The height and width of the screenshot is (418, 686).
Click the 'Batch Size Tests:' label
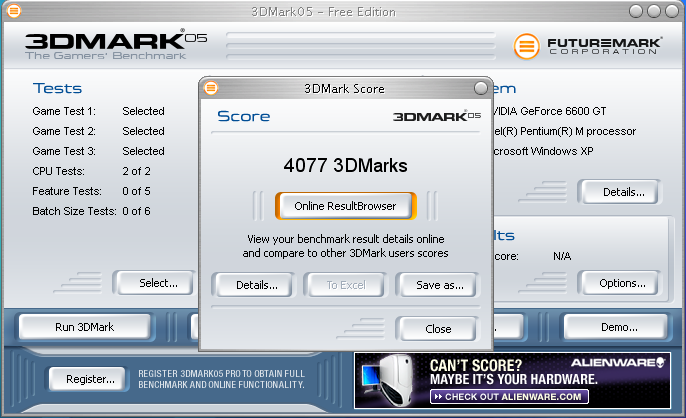(x=74, y=211)
